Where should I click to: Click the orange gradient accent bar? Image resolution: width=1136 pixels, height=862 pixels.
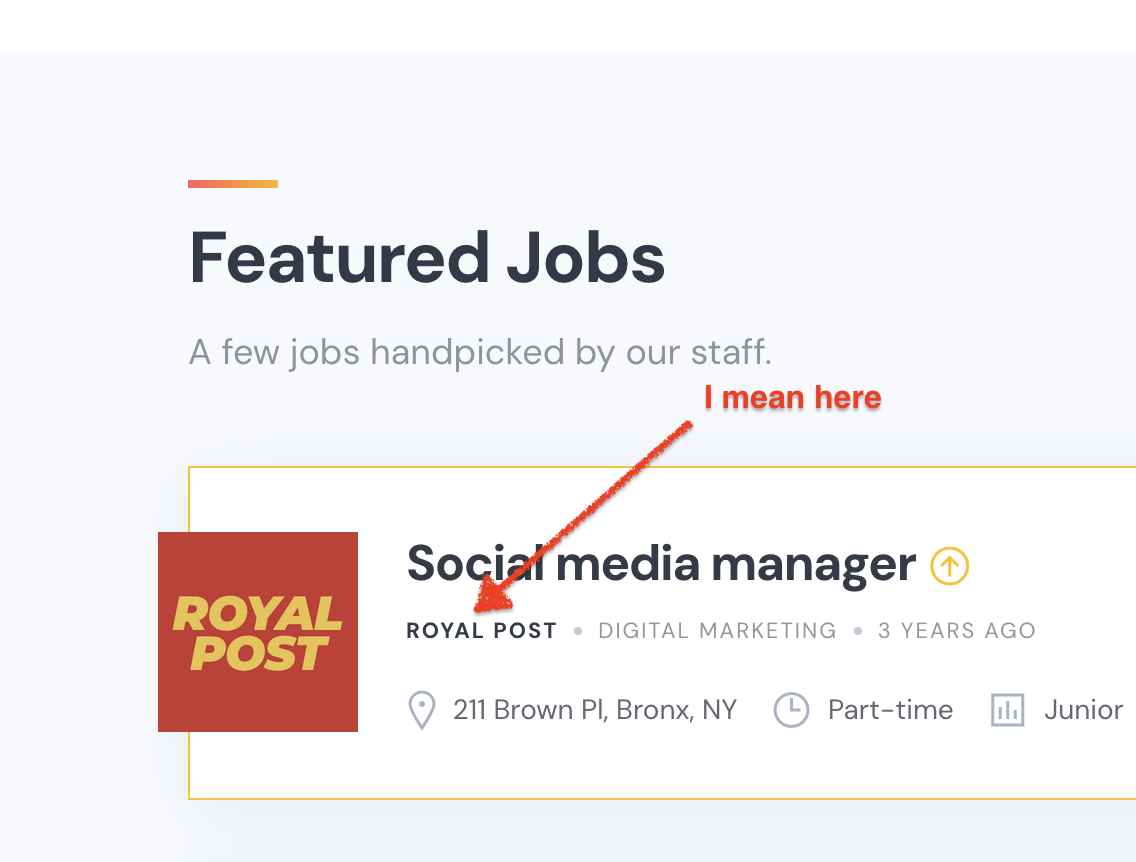click(x=233, y=184)
